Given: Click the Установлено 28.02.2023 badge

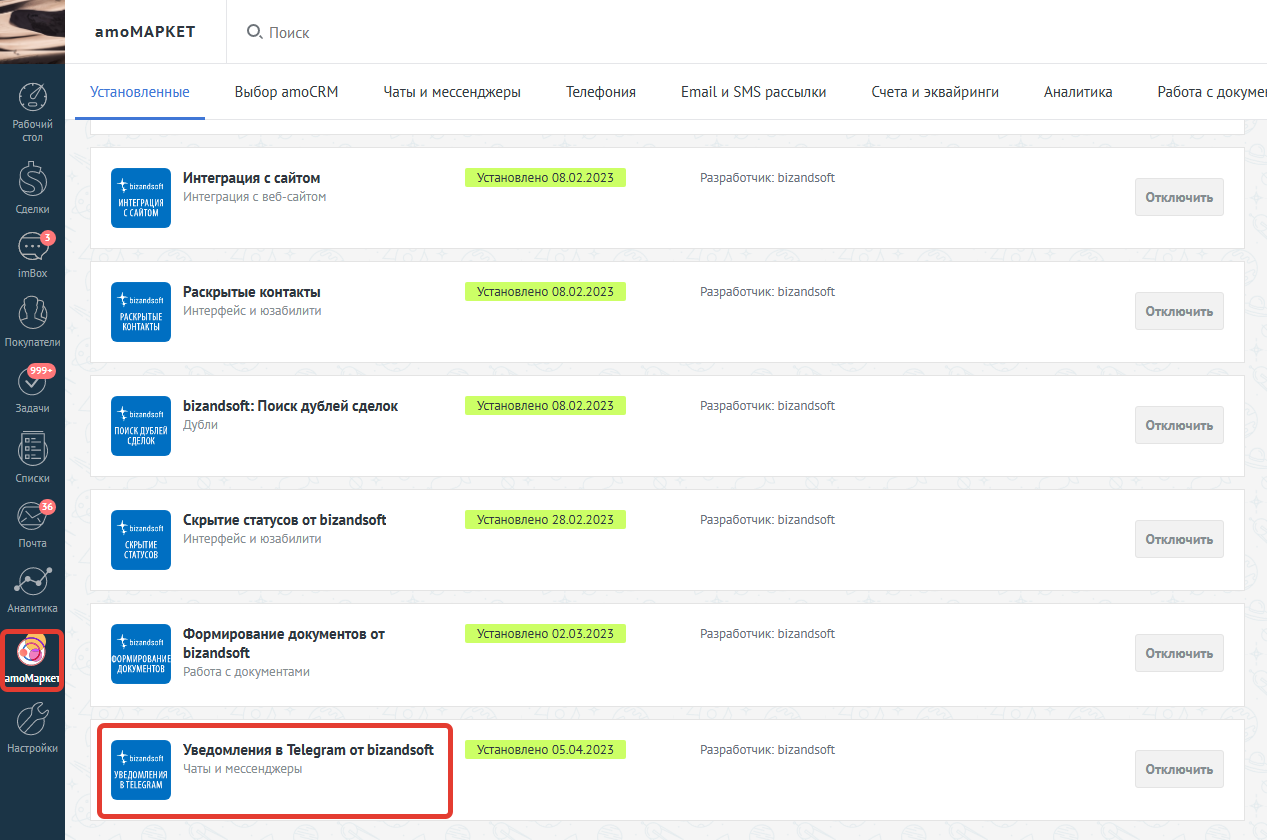Looking at the screenshot, I should 545,520.
